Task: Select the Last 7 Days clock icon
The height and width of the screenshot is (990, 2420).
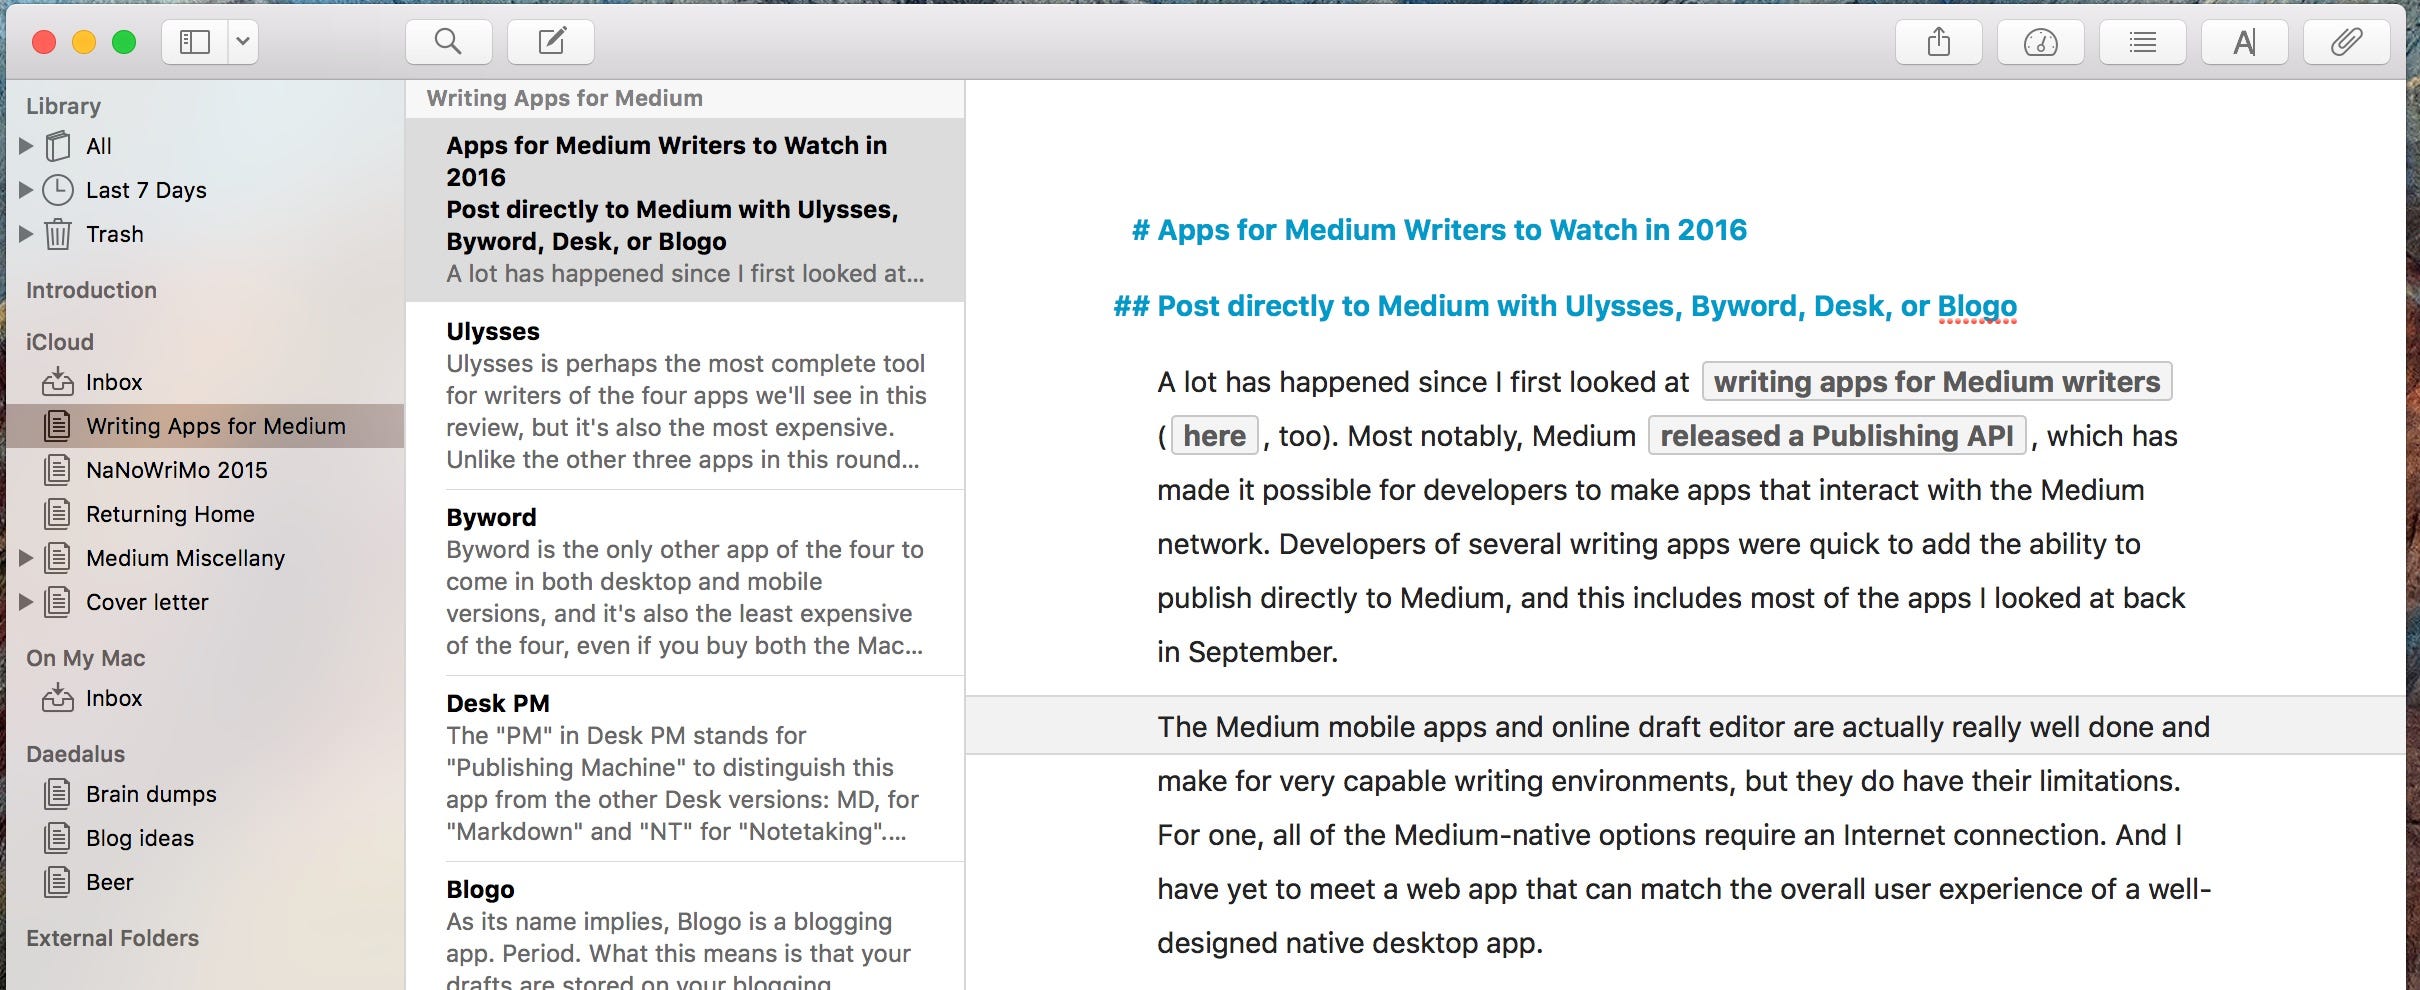Action: (58, 190)
